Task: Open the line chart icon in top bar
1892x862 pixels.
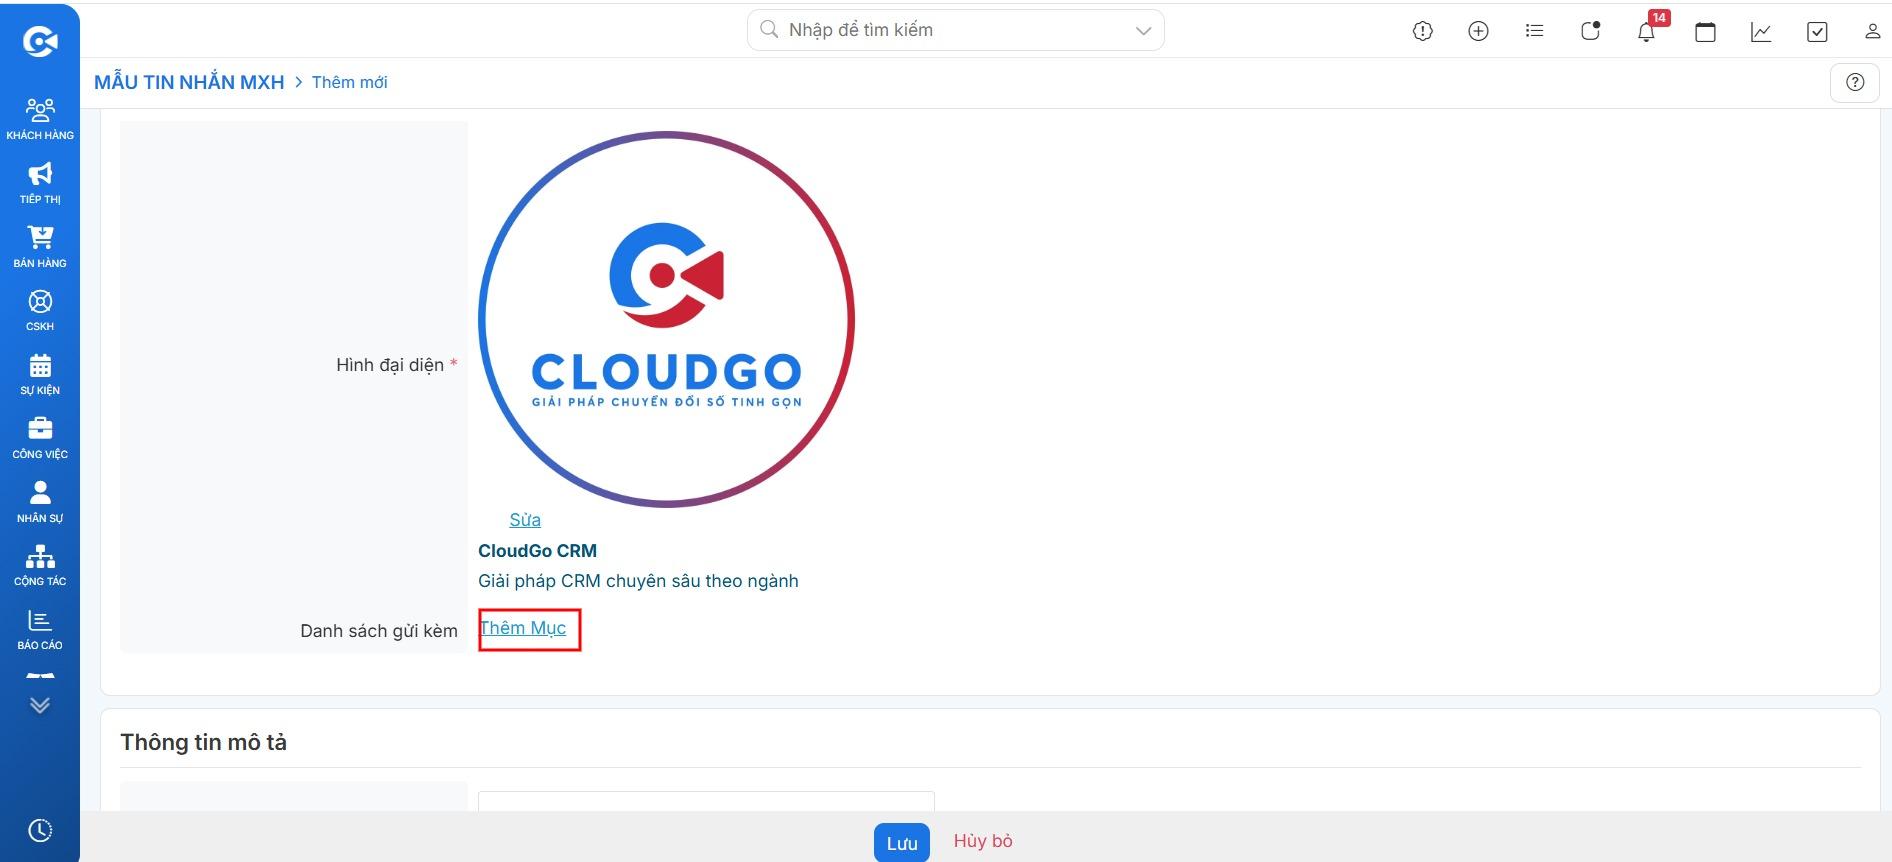Action: click(x=1761, y=31)
